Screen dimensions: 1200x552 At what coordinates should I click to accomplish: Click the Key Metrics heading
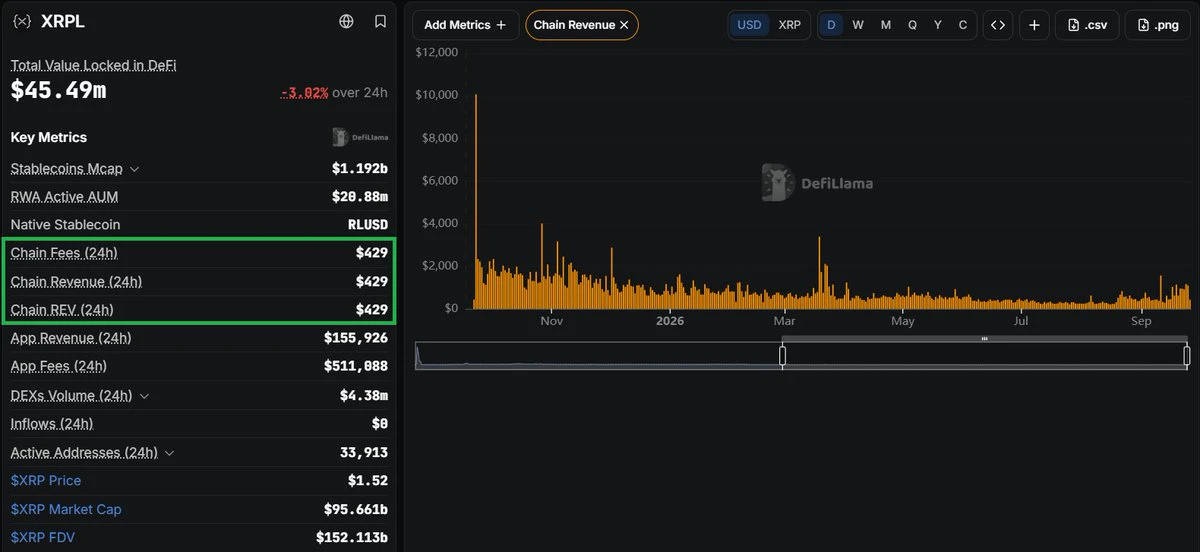[x=49, y=137]
